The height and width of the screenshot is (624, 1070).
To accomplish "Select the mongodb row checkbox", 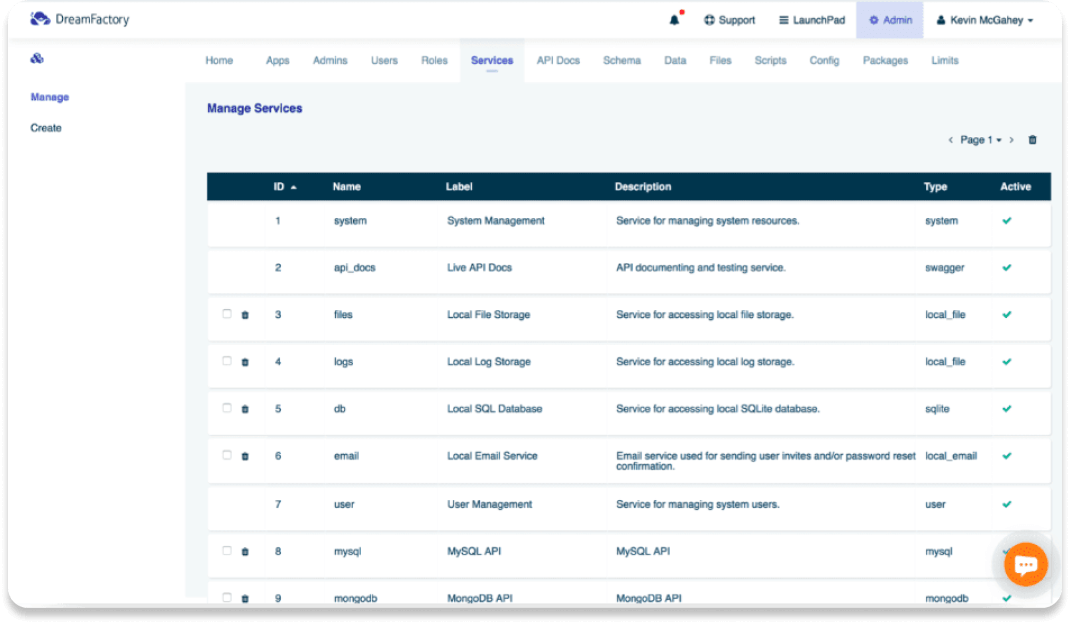I will pyautogui.click(x=227, y=597).
